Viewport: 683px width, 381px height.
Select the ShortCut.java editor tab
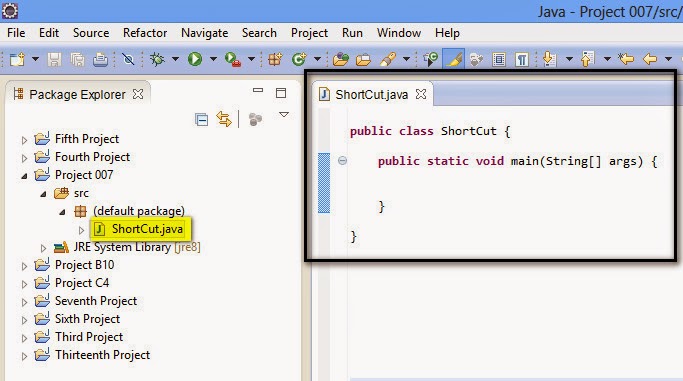(372, 94)
